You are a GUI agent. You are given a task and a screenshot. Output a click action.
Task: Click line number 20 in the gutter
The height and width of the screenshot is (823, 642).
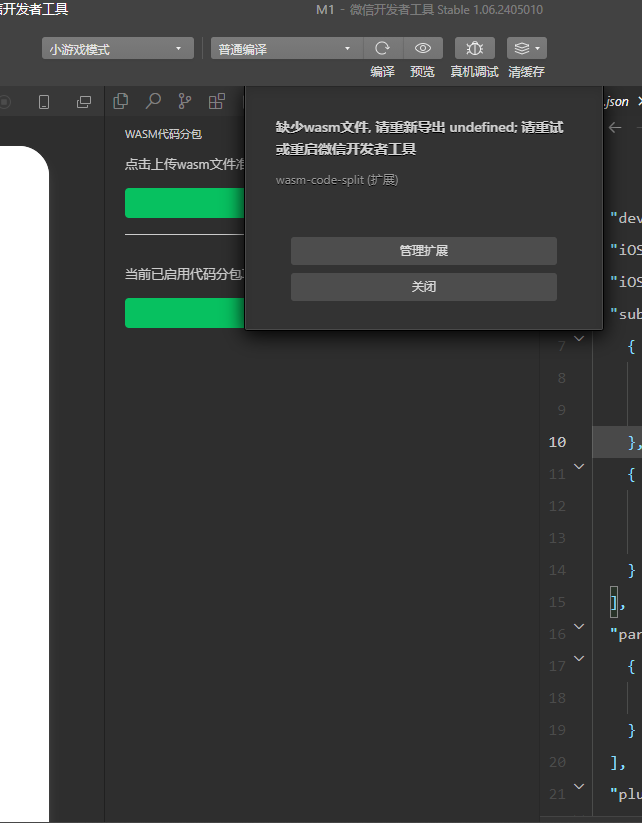pyautogui.click(x=557, y=762)
